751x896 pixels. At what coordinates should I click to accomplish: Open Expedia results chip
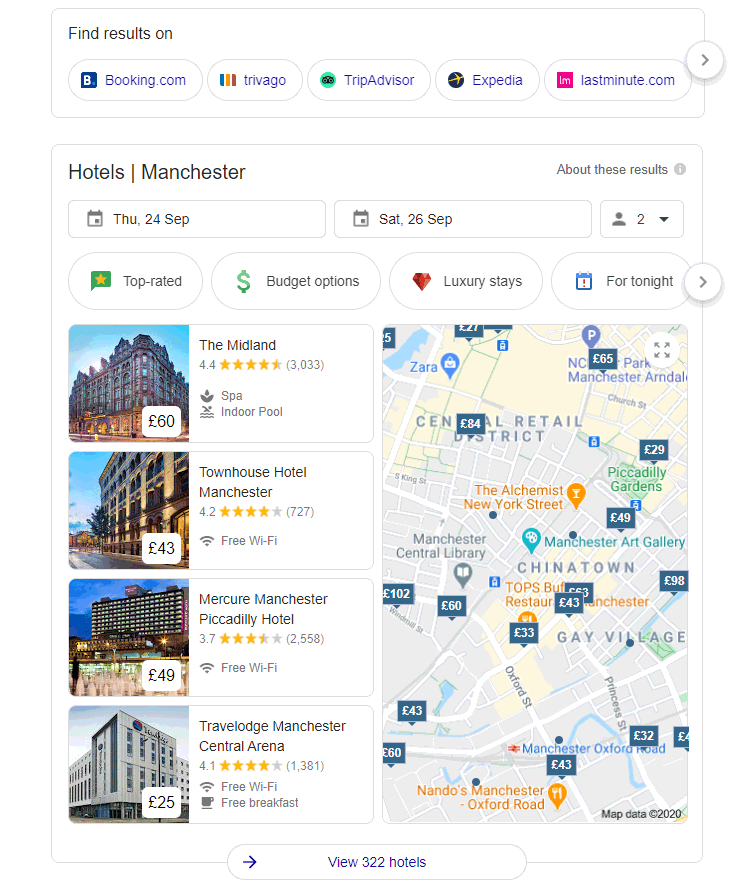click(487, 80)
